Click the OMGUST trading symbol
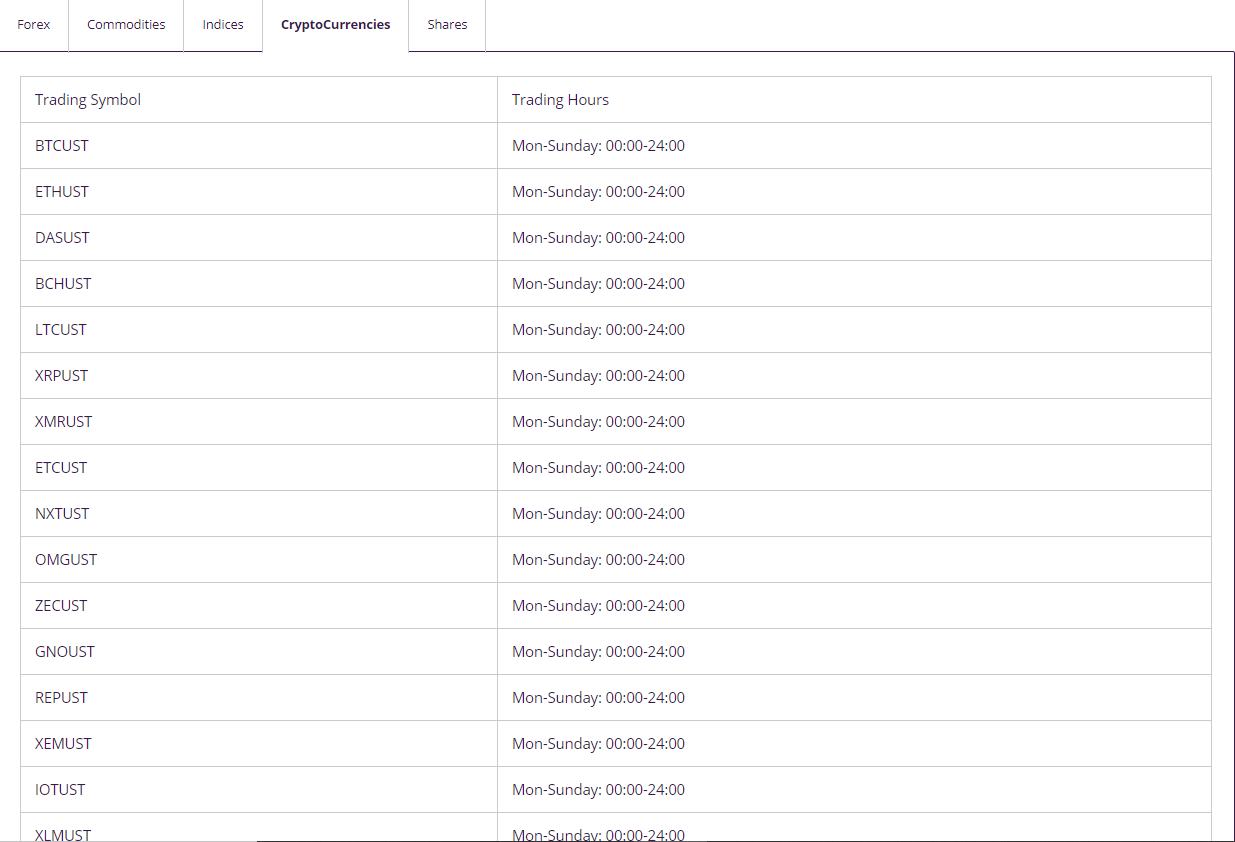 [x=65, y=559]
